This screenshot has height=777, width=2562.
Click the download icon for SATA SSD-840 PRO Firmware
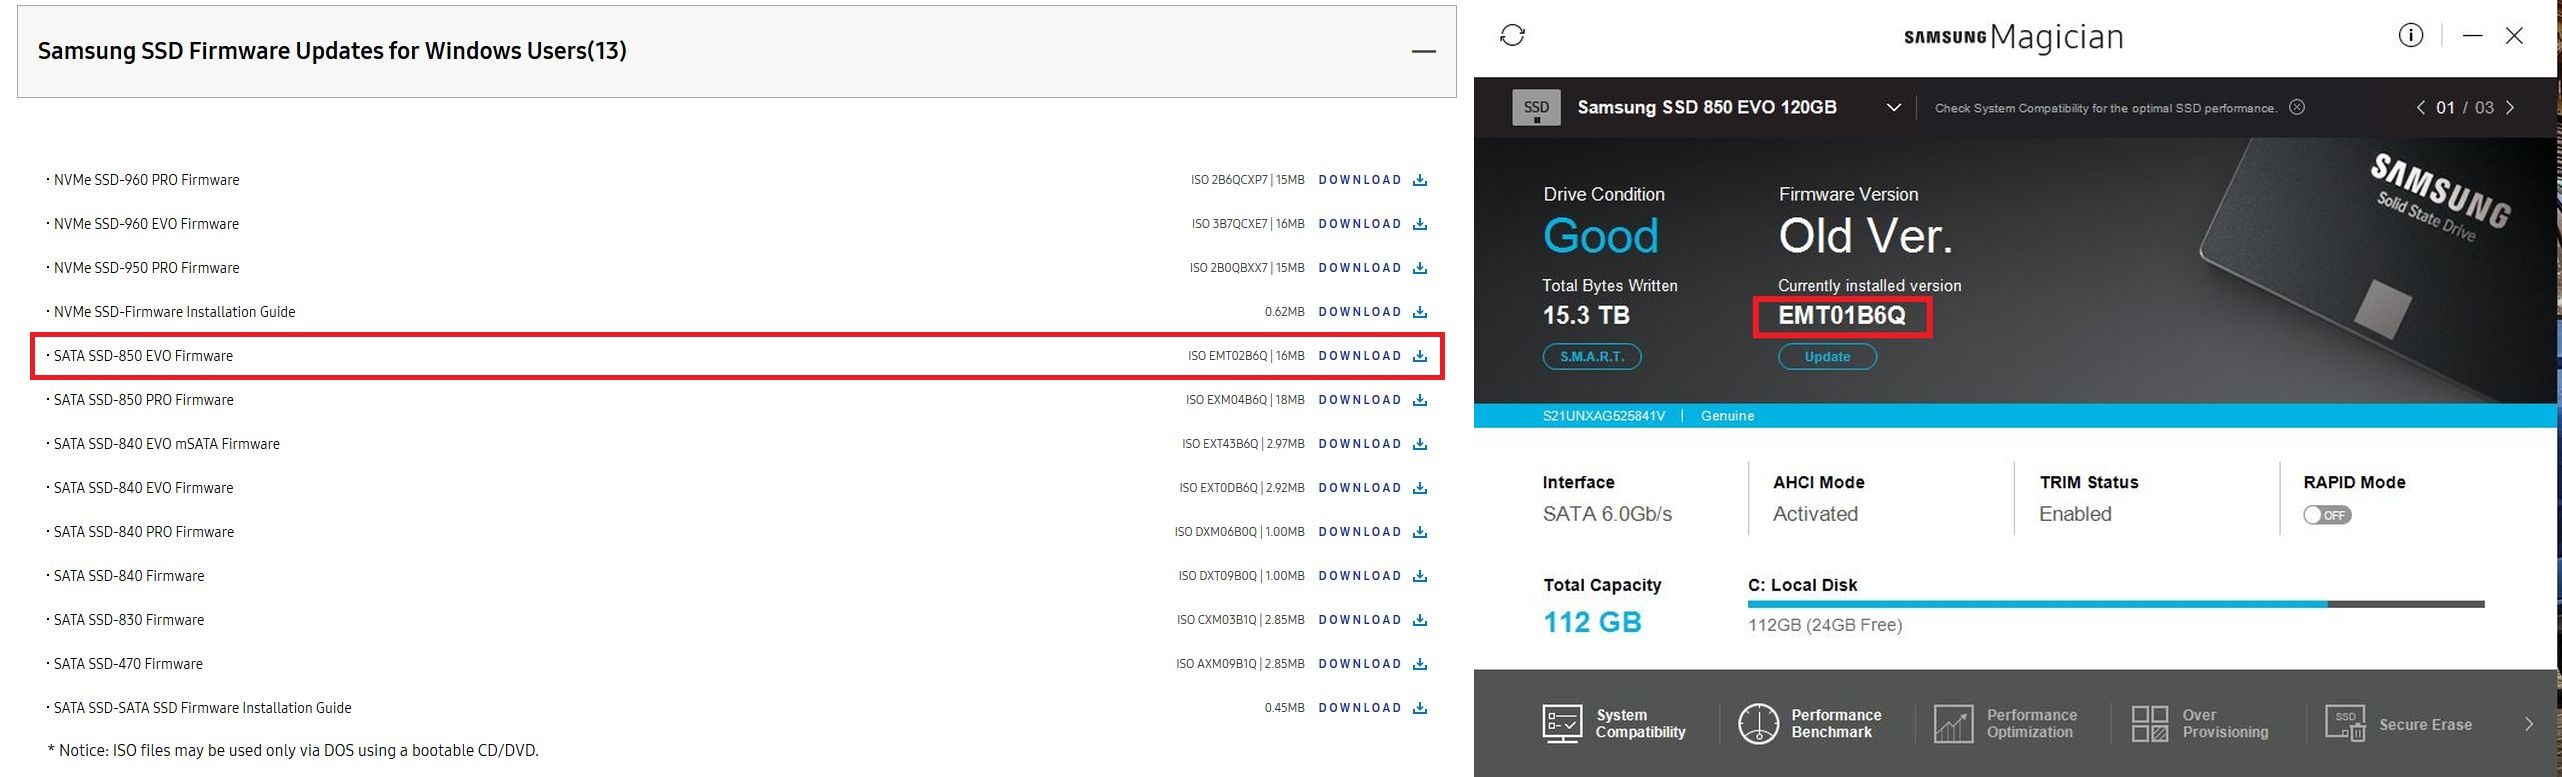tap(1420, 532)
